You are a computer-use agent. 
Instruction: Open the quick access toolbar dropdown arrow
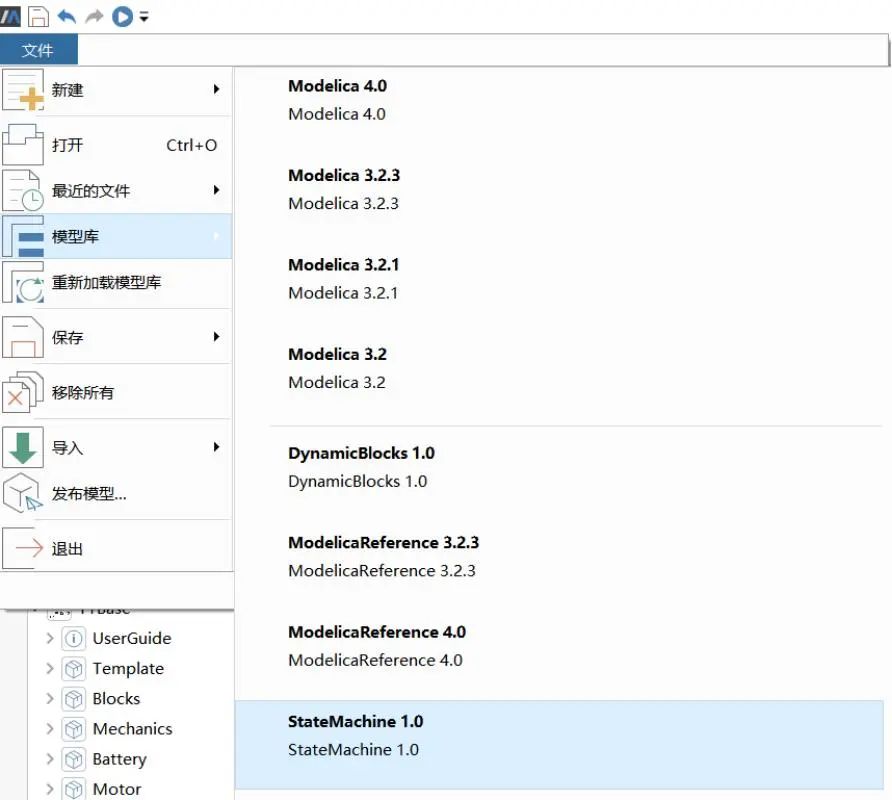point(144,18)
